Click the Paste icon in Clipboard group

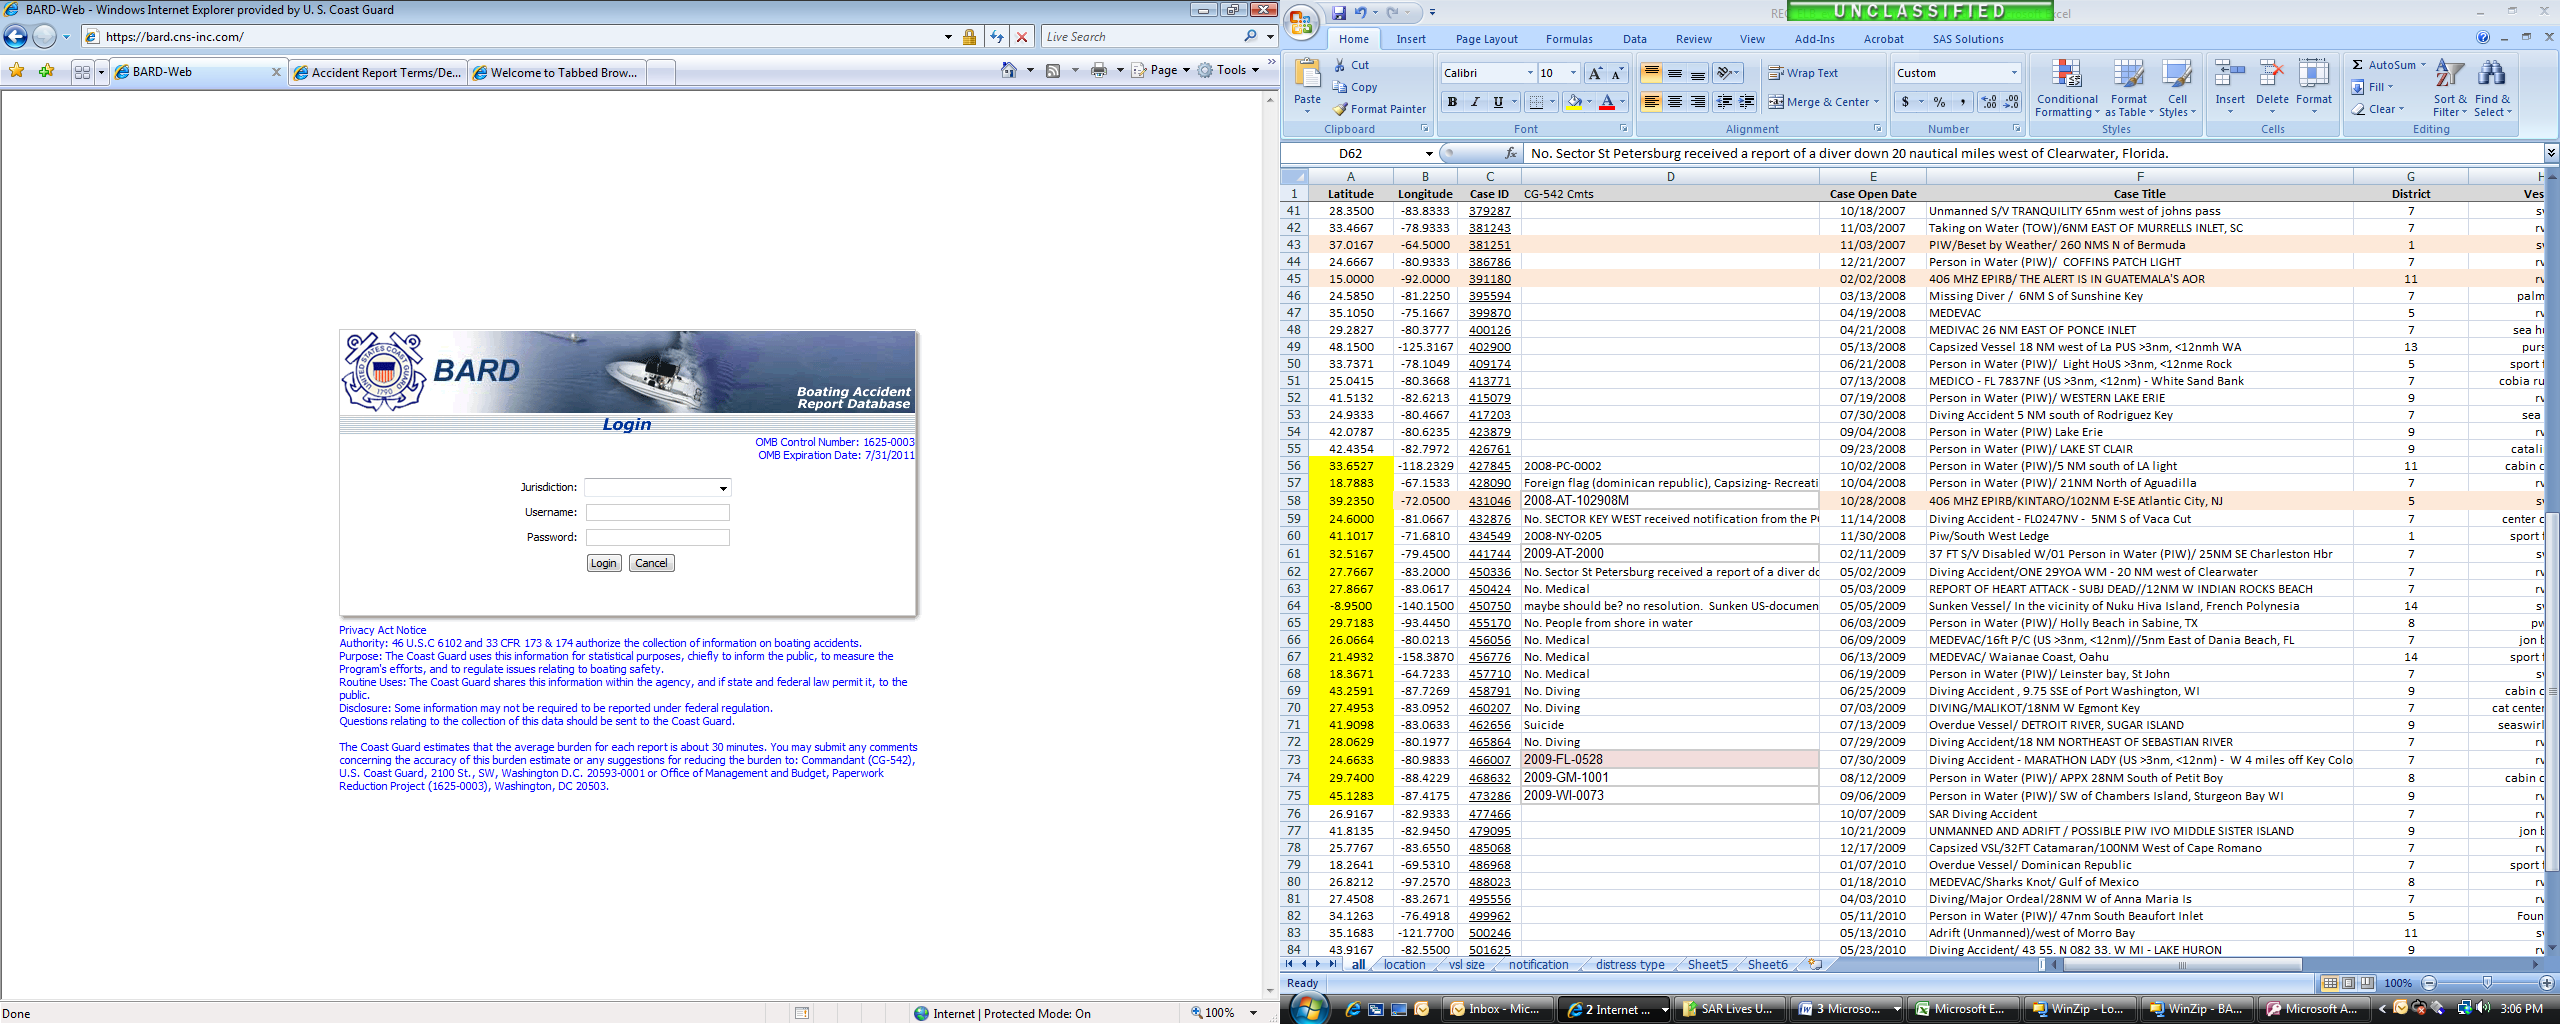pyautogui.click(x=1306, y=77)
